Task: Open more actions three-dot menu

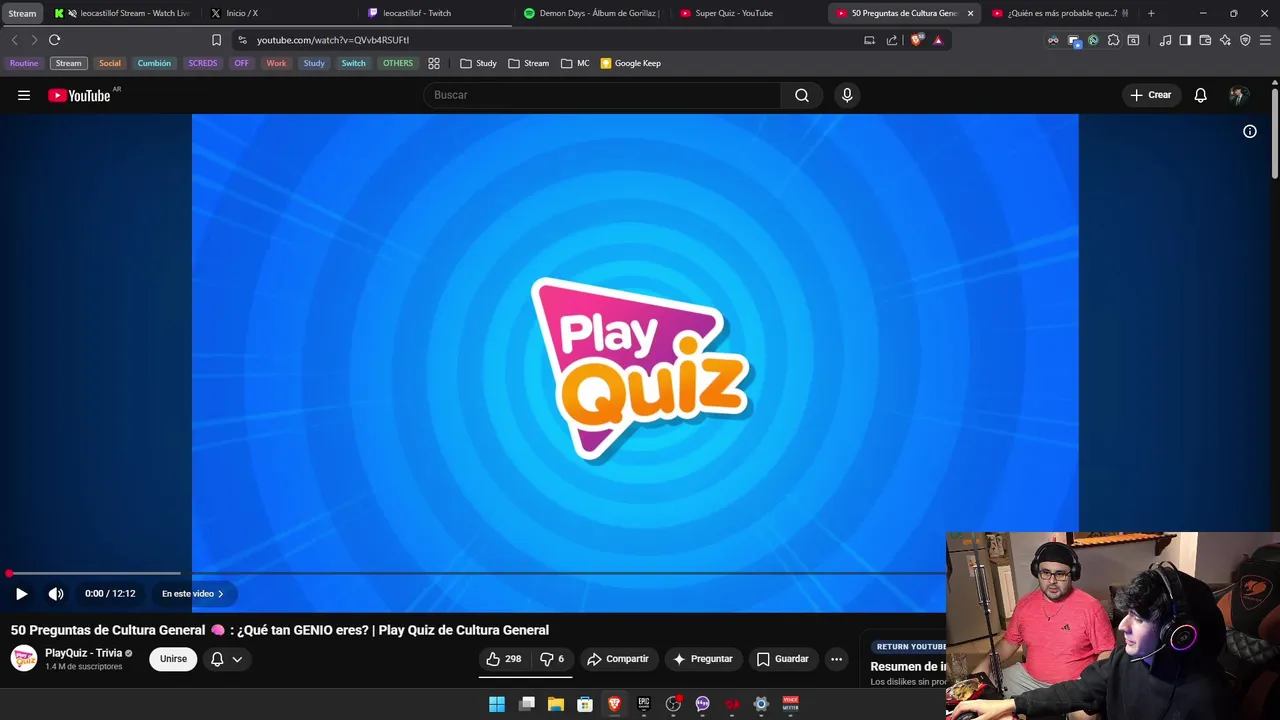Action: pos(836,659)
